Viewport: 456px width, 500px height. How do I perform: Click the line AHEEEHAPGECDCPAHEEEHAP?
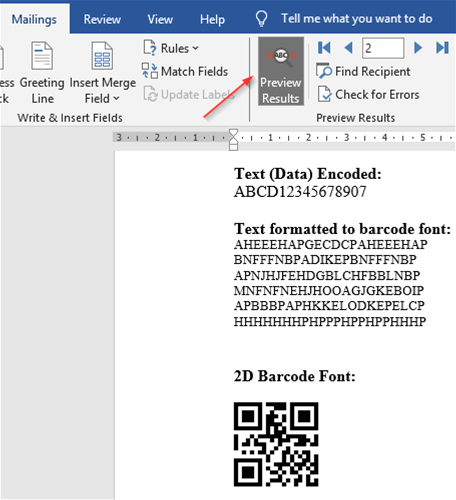330,245
